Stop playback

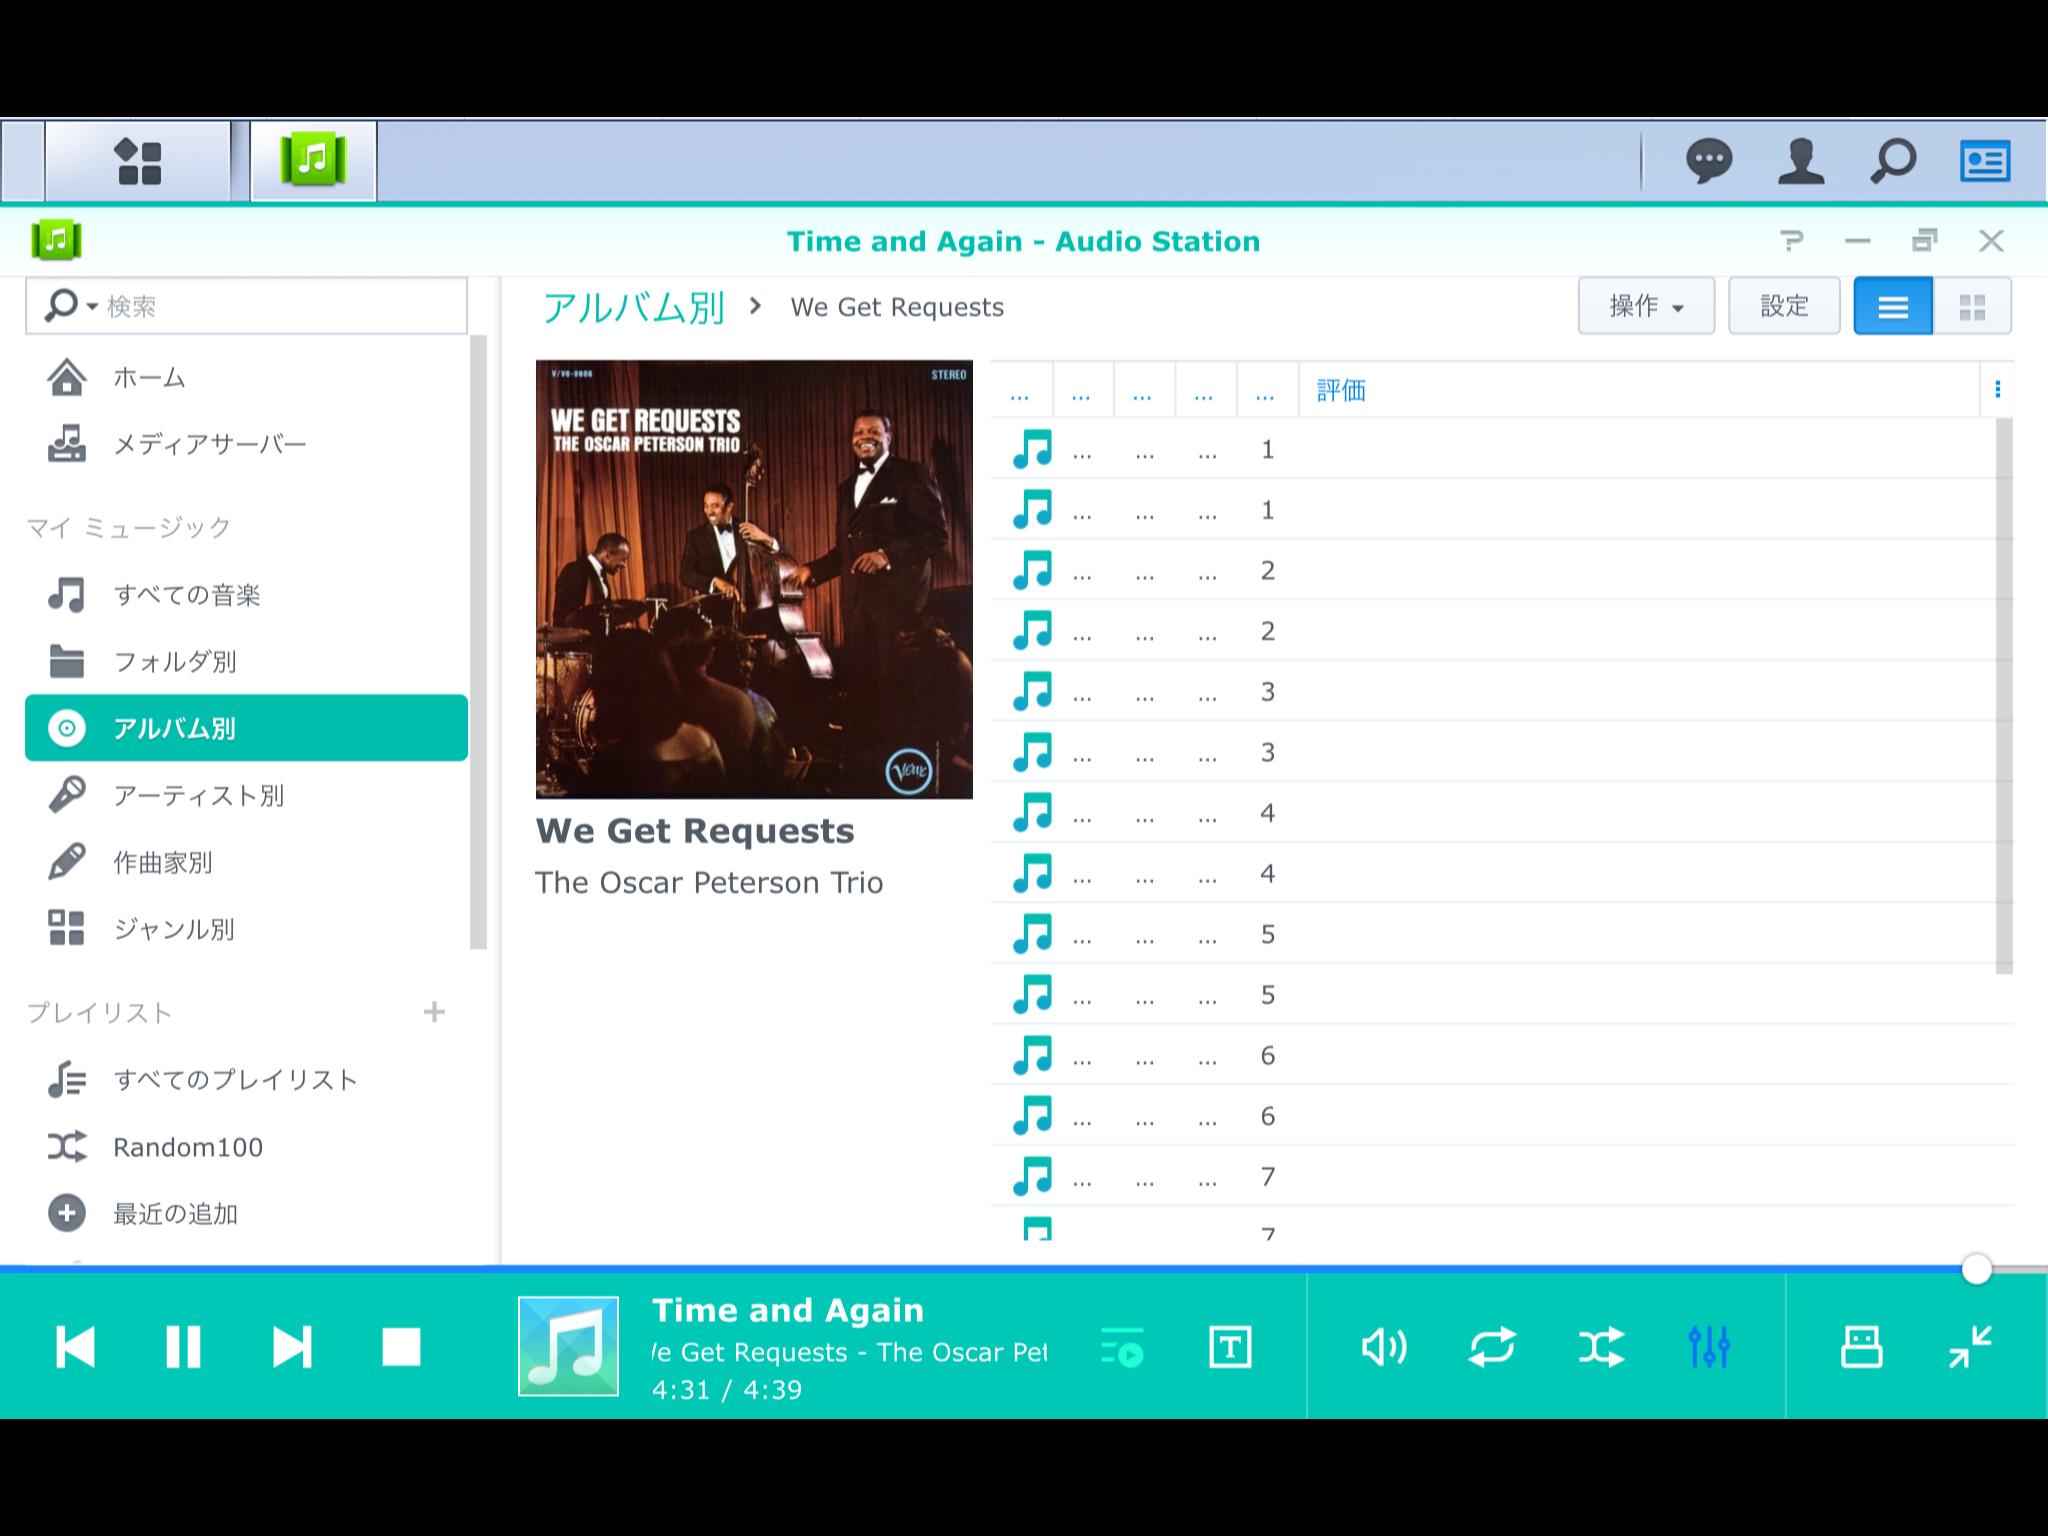pyautogui.click(x=401, y=1347)
